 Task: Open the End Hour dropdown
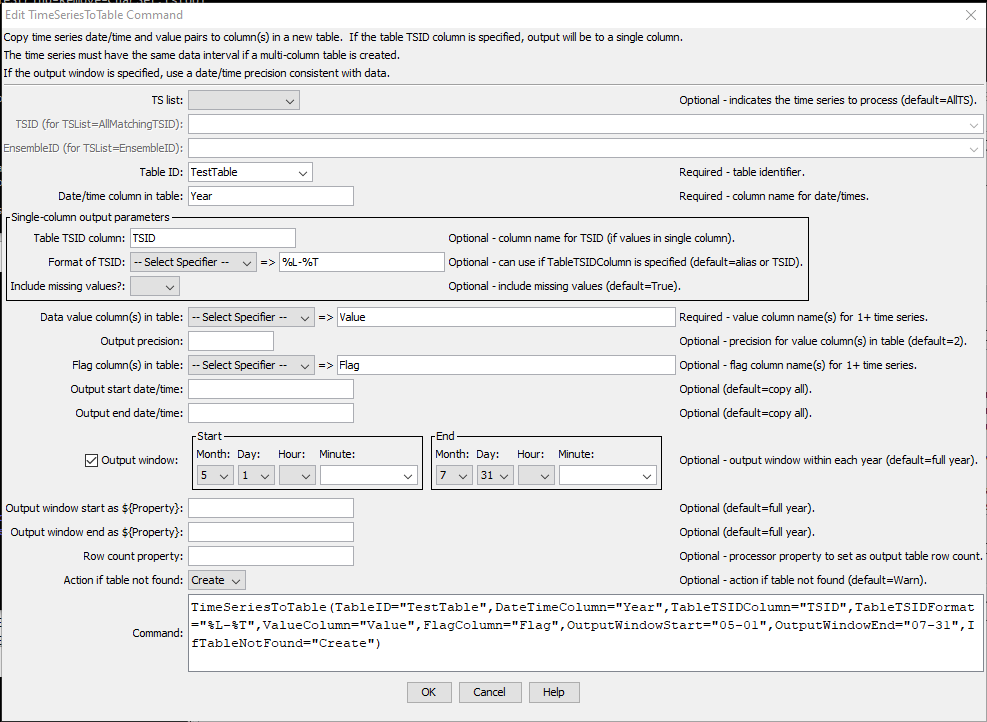536,475
